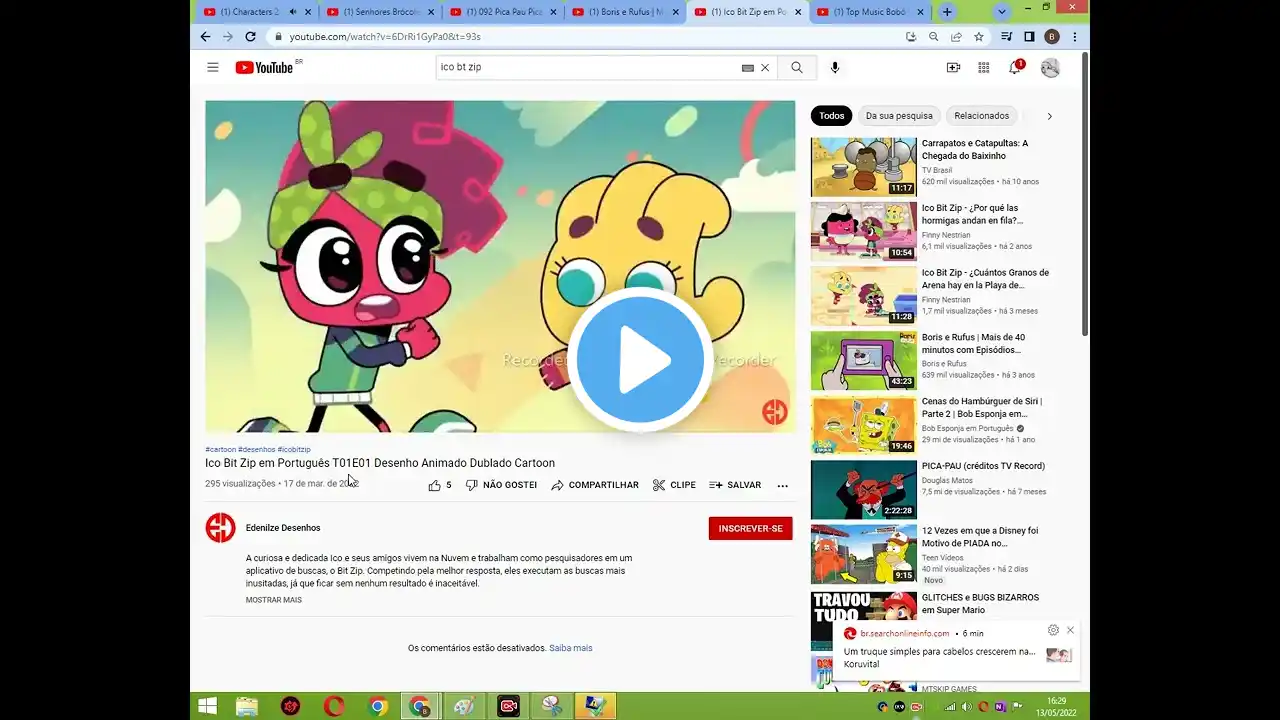Switch to the Boris e Rufus tab

627,12
